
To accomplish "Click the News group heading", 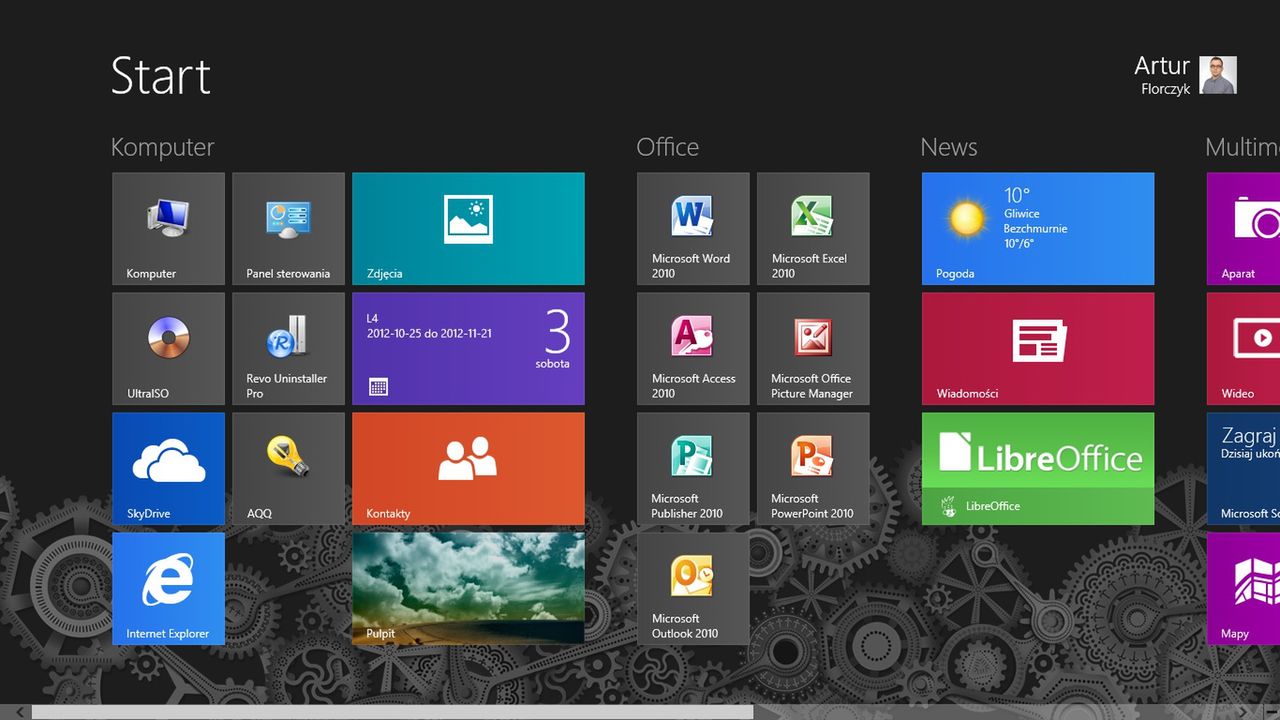I will [949, 147].
